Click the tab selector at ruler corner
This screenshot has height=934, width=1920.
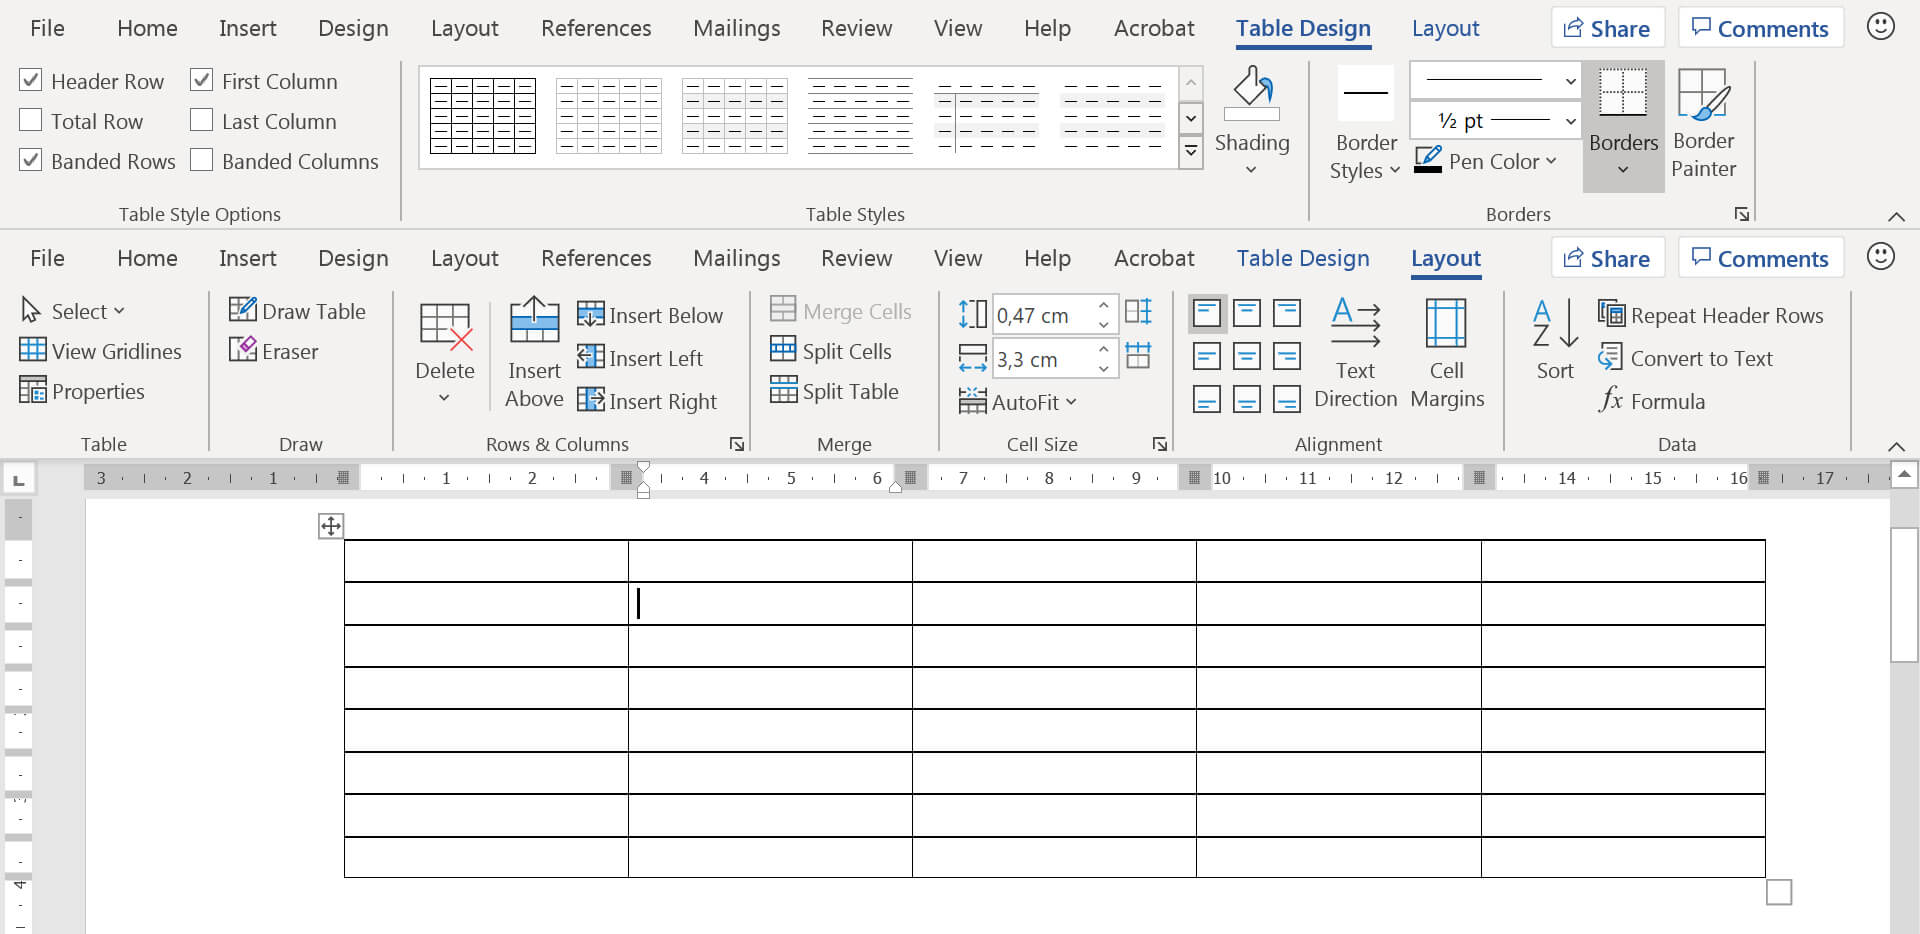click(x=19, y=480)
